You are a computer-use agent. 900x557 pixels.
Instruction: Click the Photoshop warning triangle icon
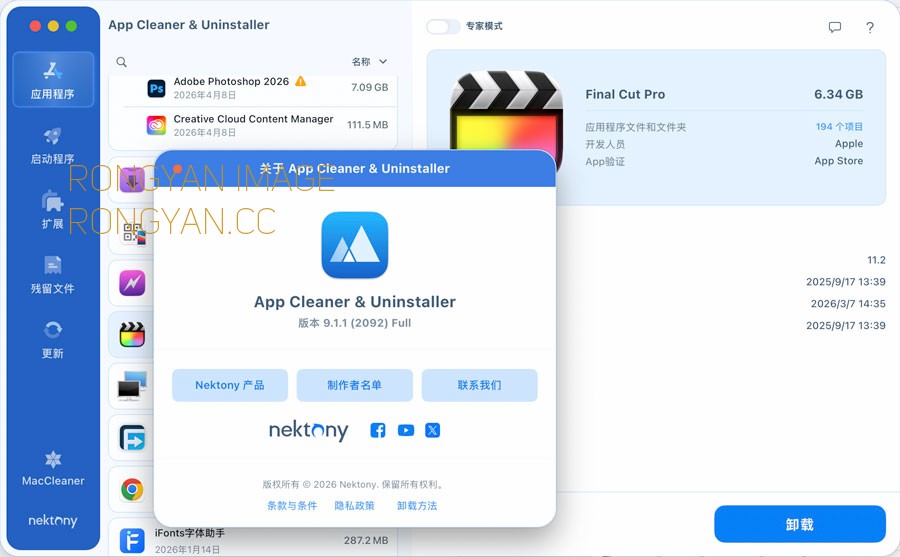(300, 82)
